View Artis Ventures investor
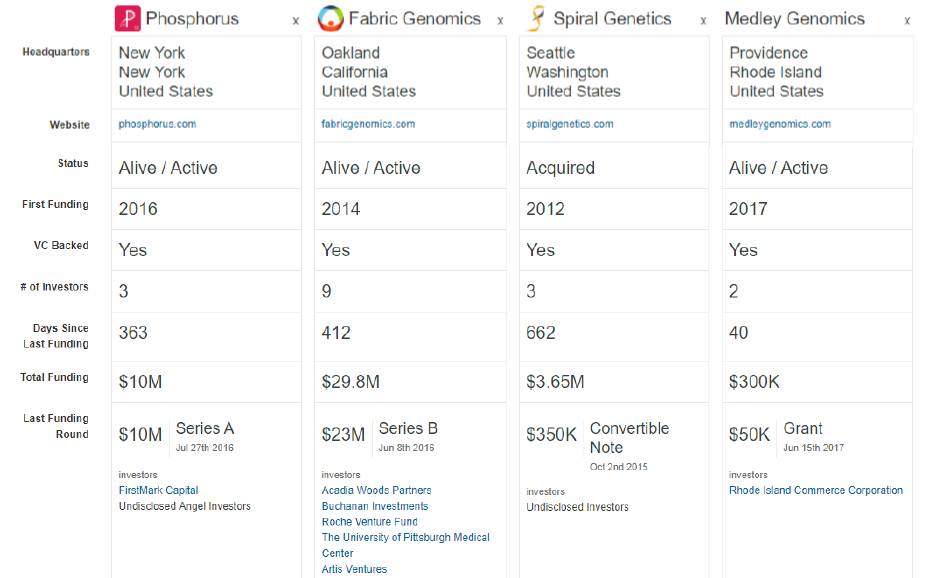The width and height of the screenshot is (927, 578). tap(354, 570)
